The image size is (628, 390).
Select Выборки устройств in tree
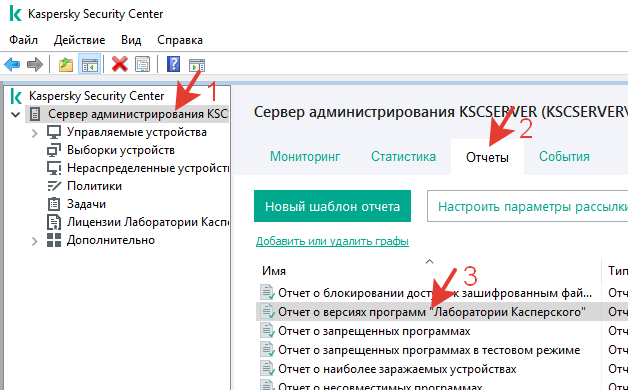tap(121, 150)
